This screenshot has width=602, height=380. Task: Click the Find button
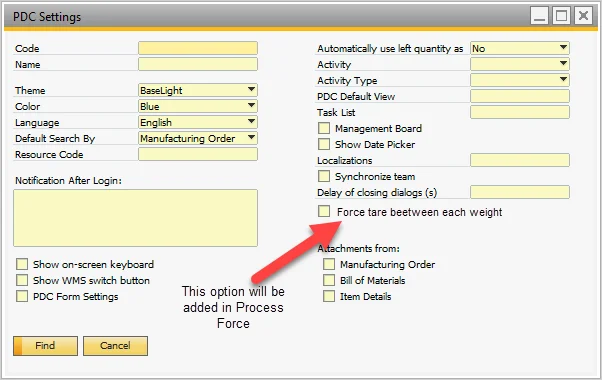(x=45, y=346)
